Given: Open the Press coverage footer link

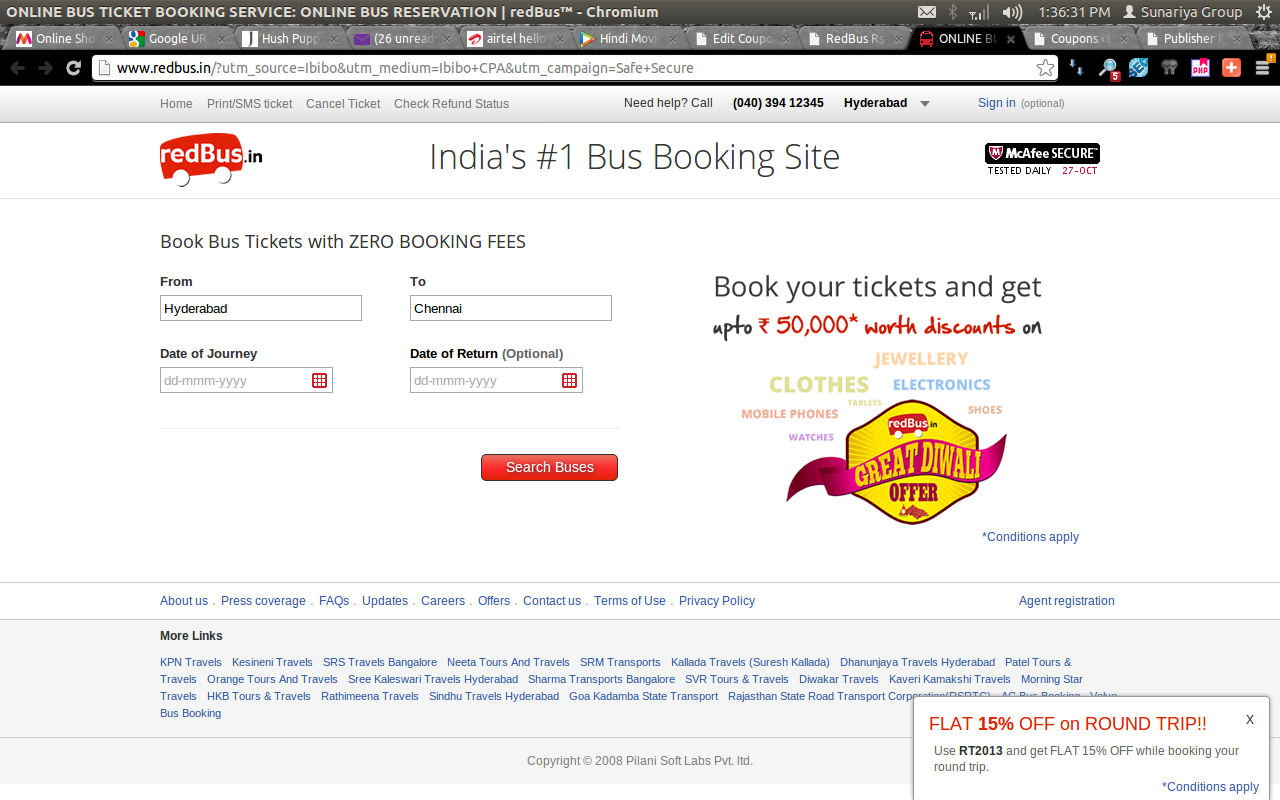Looking at the screenshot, I should coord(263,601).
